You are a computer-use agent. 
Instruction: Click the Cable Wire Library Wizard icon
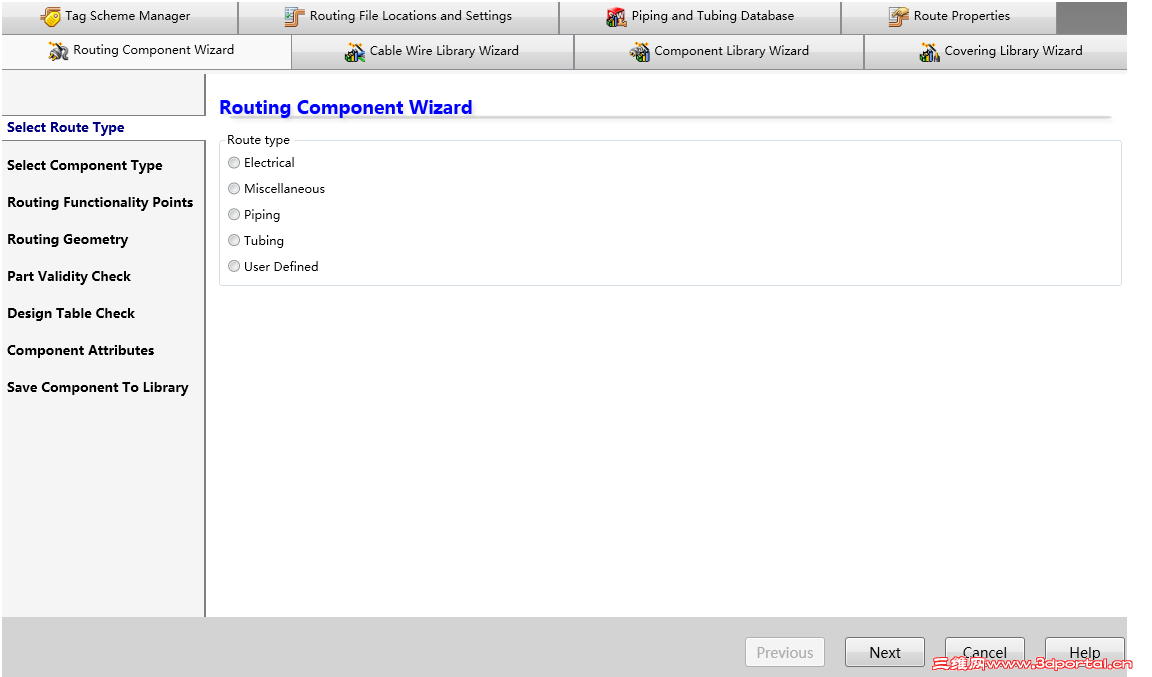pos(354,51)
